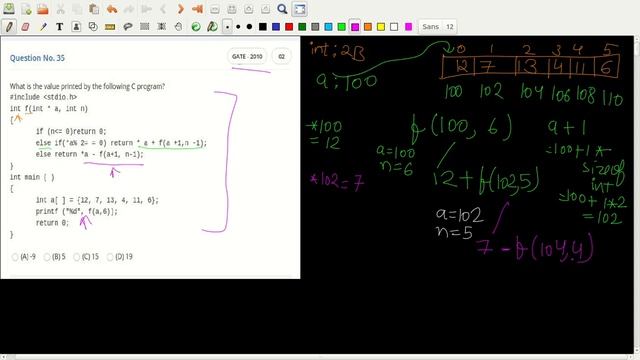Select answer option (A) -9
Screen dimensions: 640x360
point(15,257)
